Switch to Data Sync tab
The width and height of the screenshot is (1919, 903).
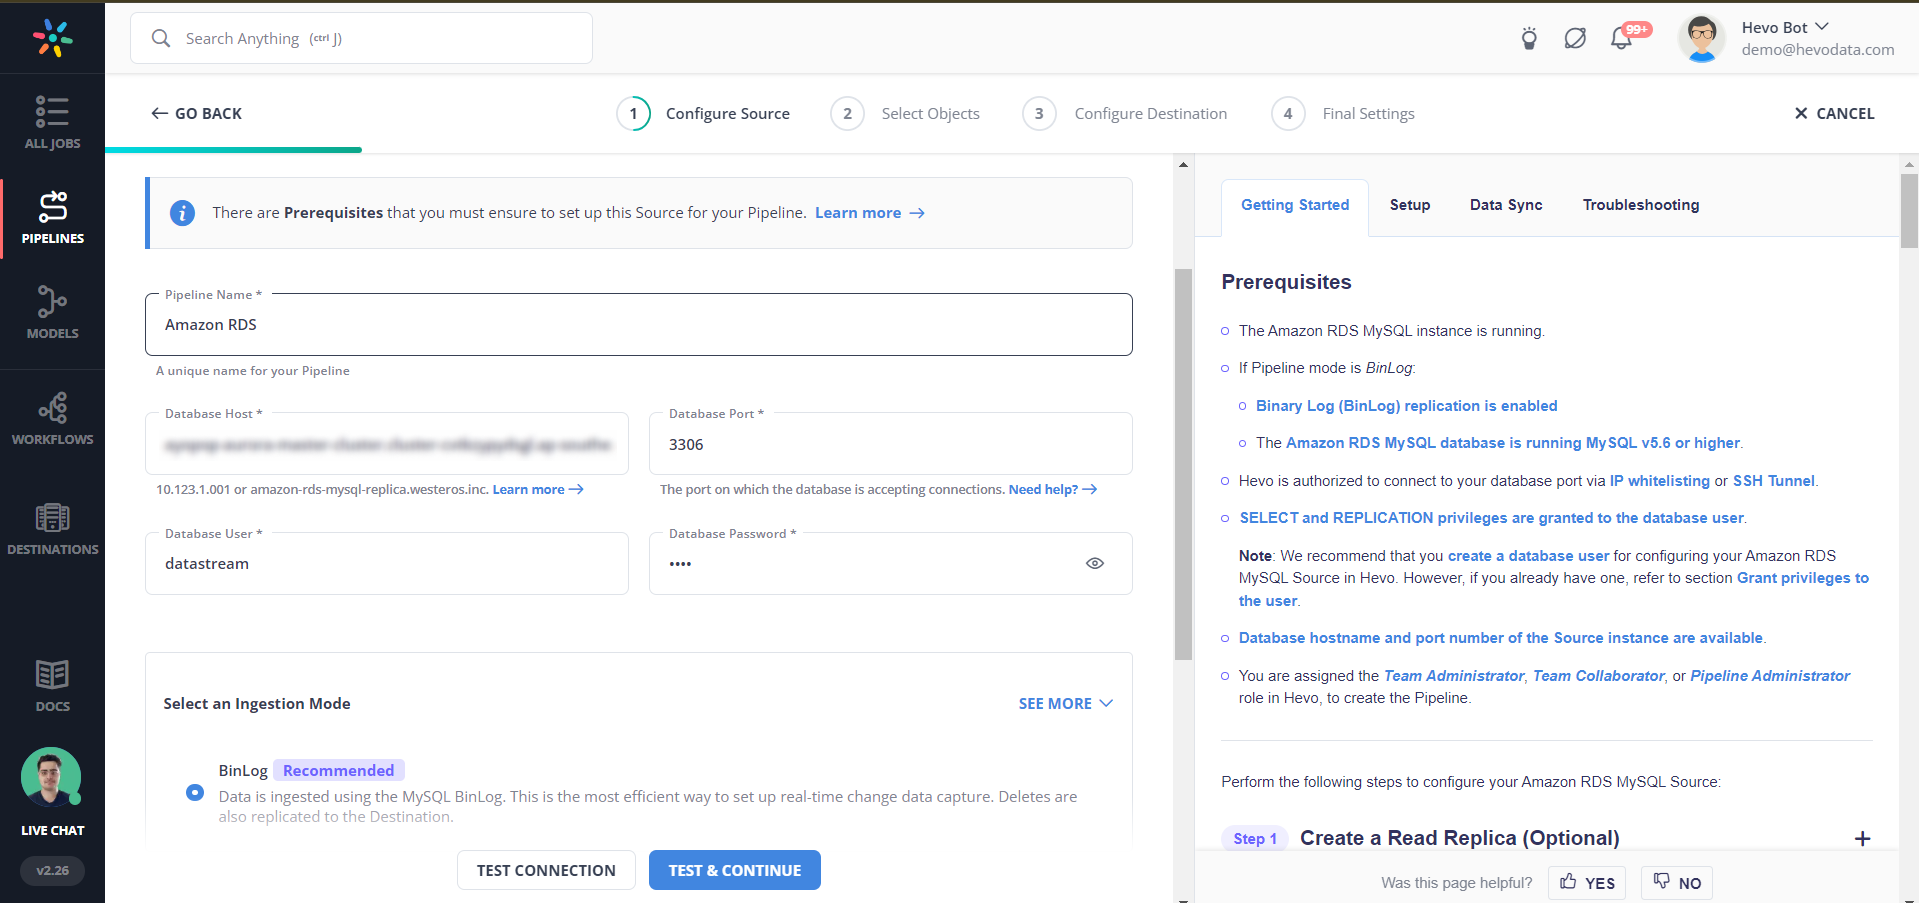(1506, 205)
